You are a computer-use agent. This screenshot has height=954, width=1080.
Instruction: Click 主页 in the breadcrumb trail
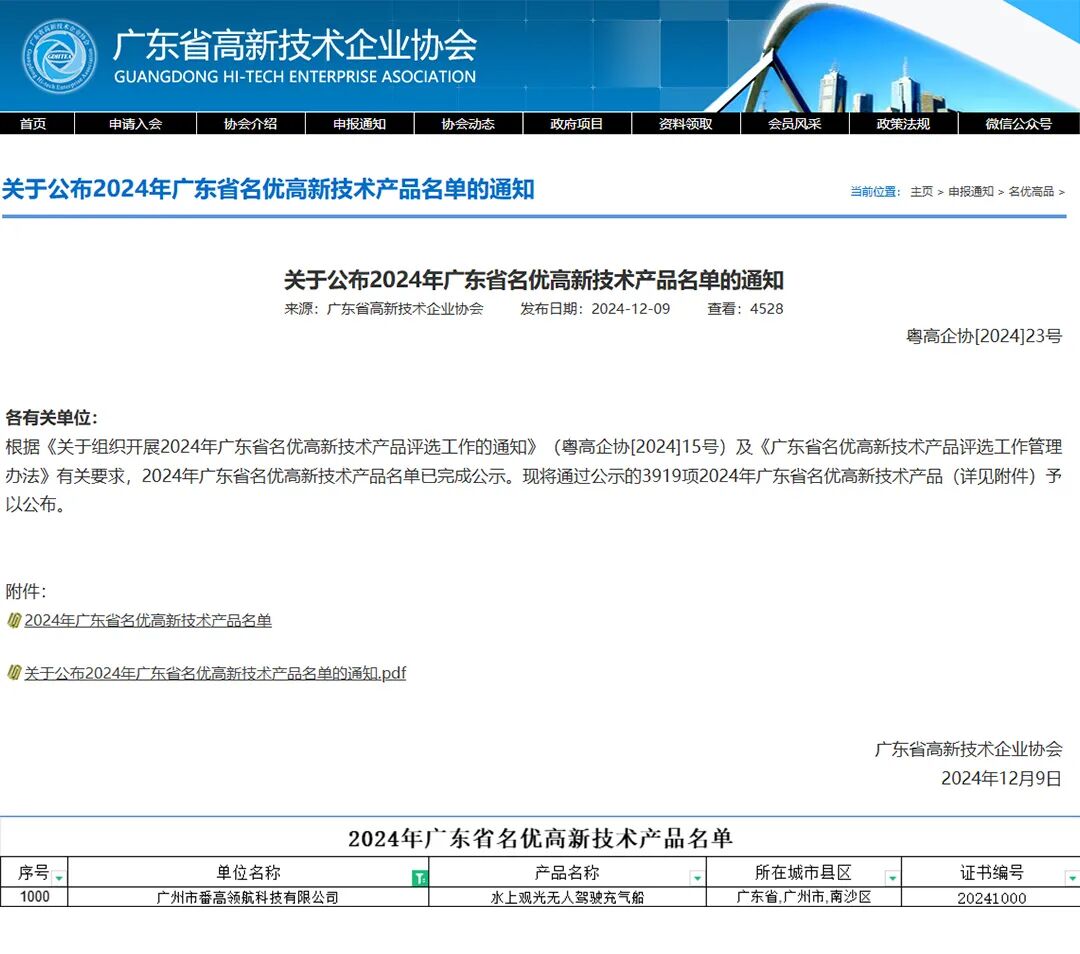point(921,191)
